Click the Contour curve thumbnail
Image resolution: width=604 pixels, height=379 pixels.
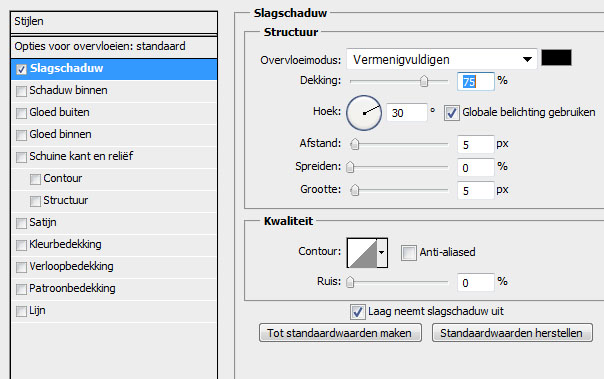pyautogui.click(x=362, y=253)
